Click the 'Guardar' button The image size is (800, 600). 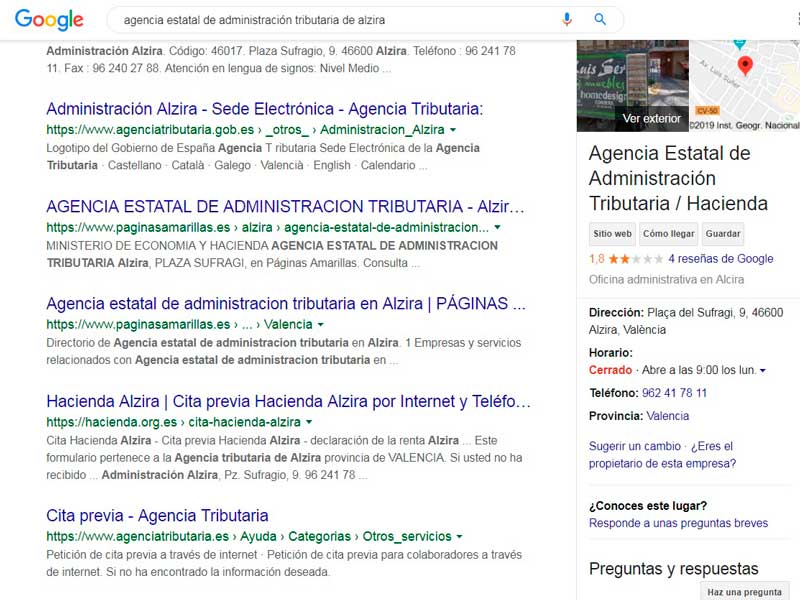pyautogui.click(x=723, y=234)
